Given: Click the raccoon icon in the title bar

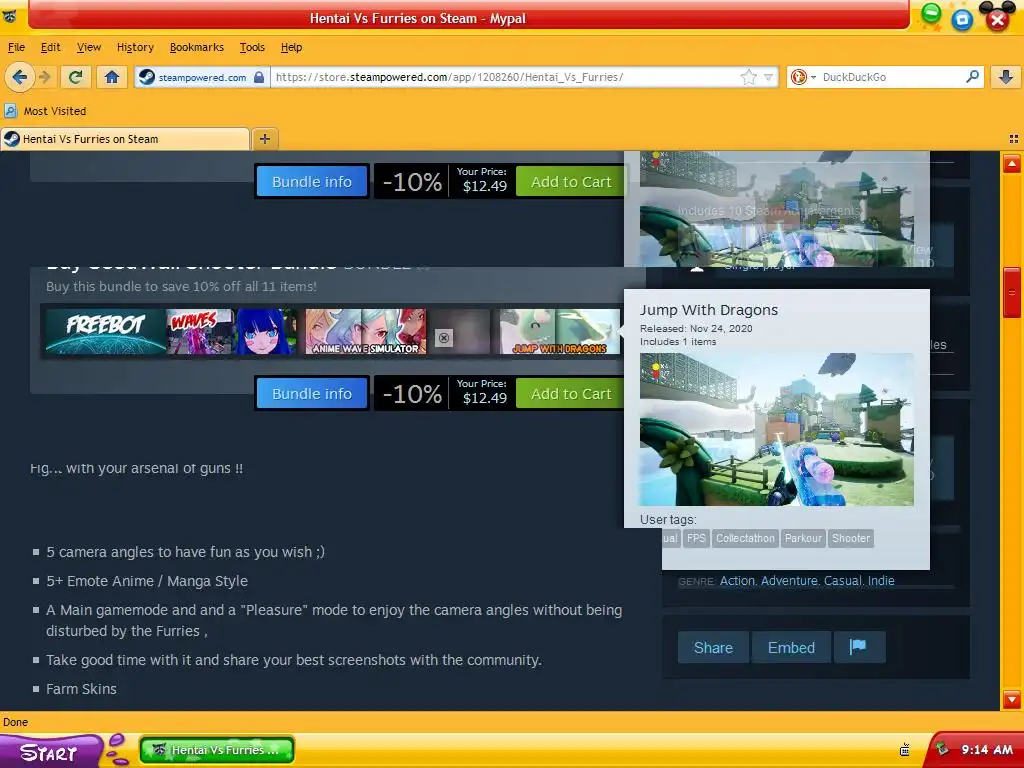Looking at the screenshot, I should pyautogui.click(x=10, y=16).
